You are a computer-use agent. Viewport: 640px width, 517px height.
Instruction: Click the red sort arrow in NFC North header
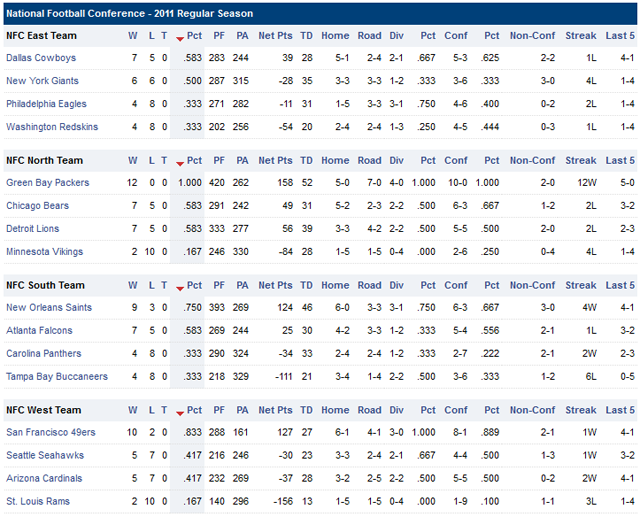[180, 163]
